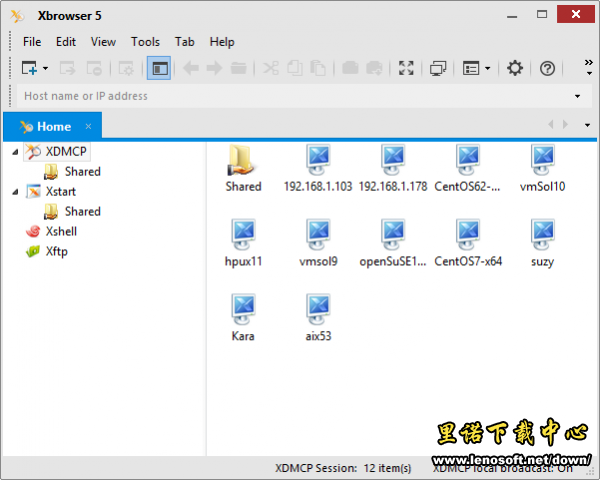Open the Edit menu
The width and height of the screenshot is (600, 480).
point(66,42)
